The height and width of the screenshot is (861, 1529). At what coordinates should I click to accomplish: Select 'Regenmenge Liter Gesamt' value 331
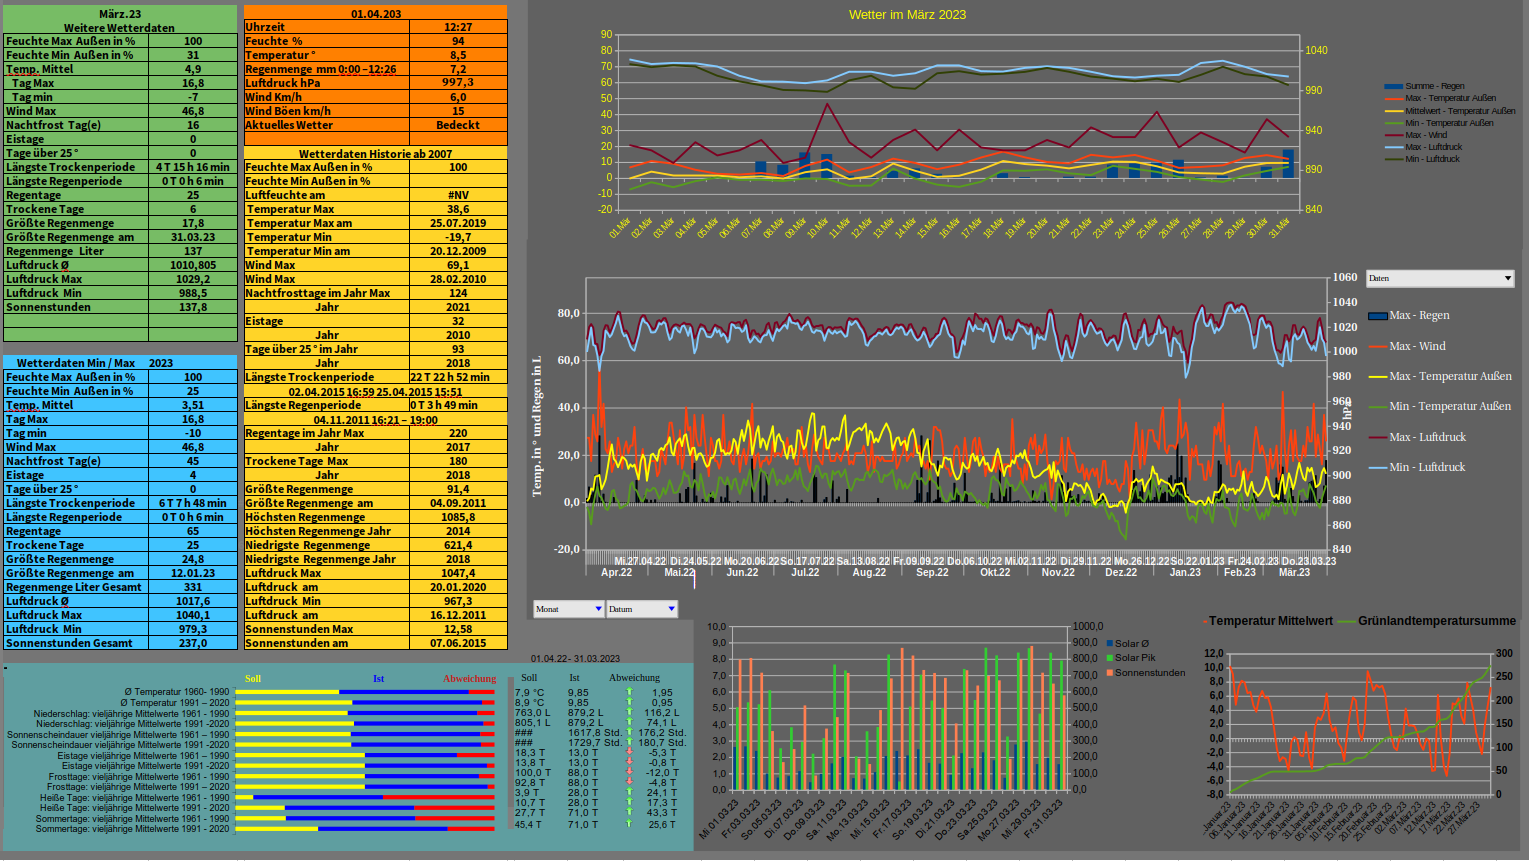(x=193, y=587)
